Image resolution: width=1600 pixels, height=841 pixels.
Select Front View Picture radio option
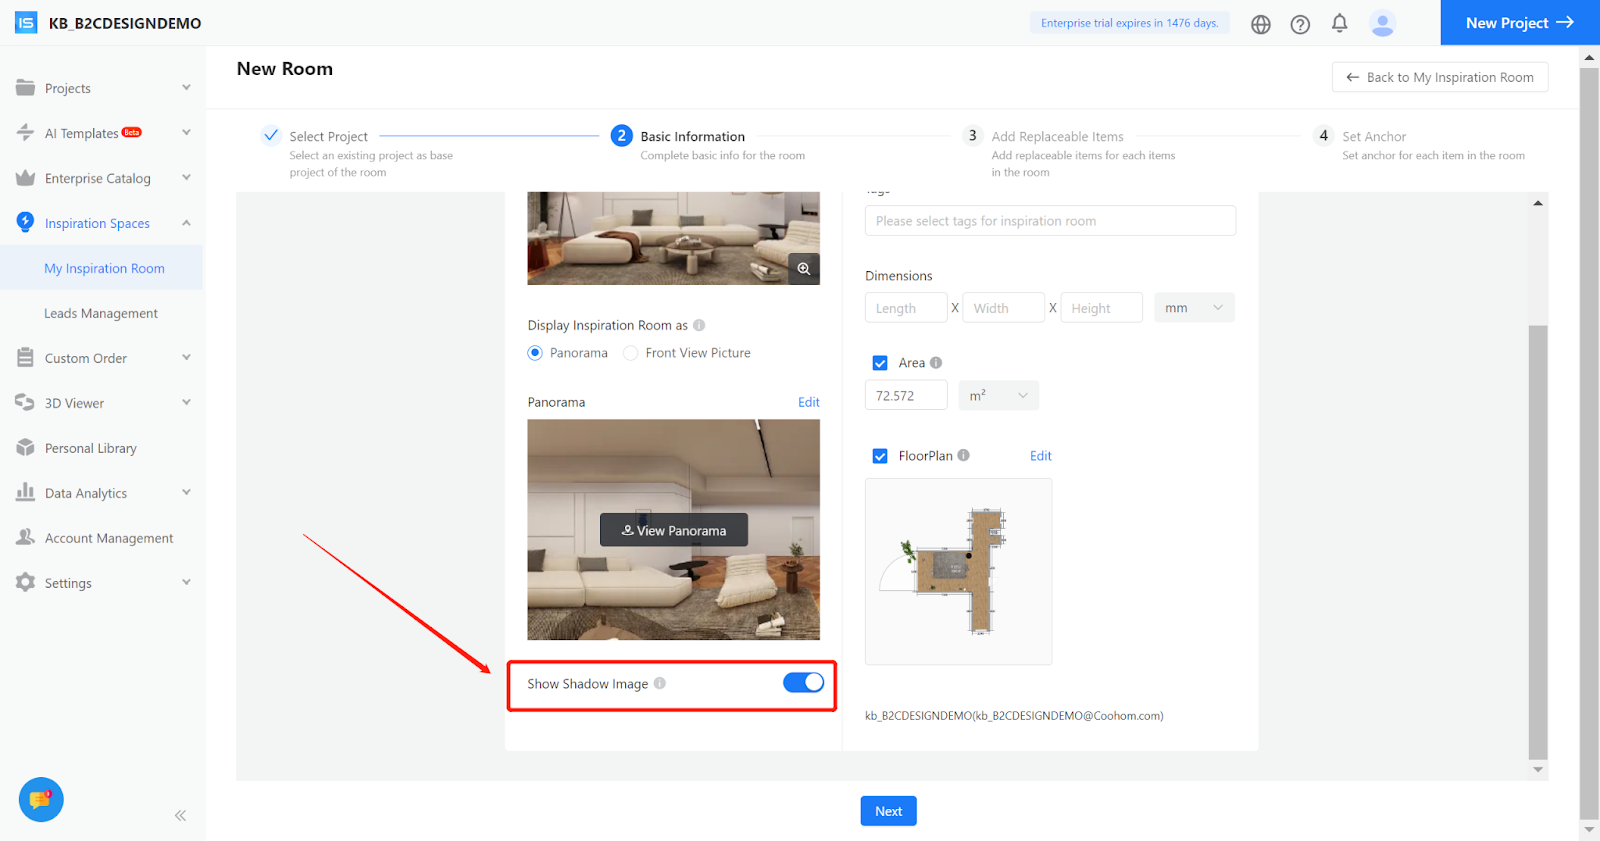coord(631,353)
